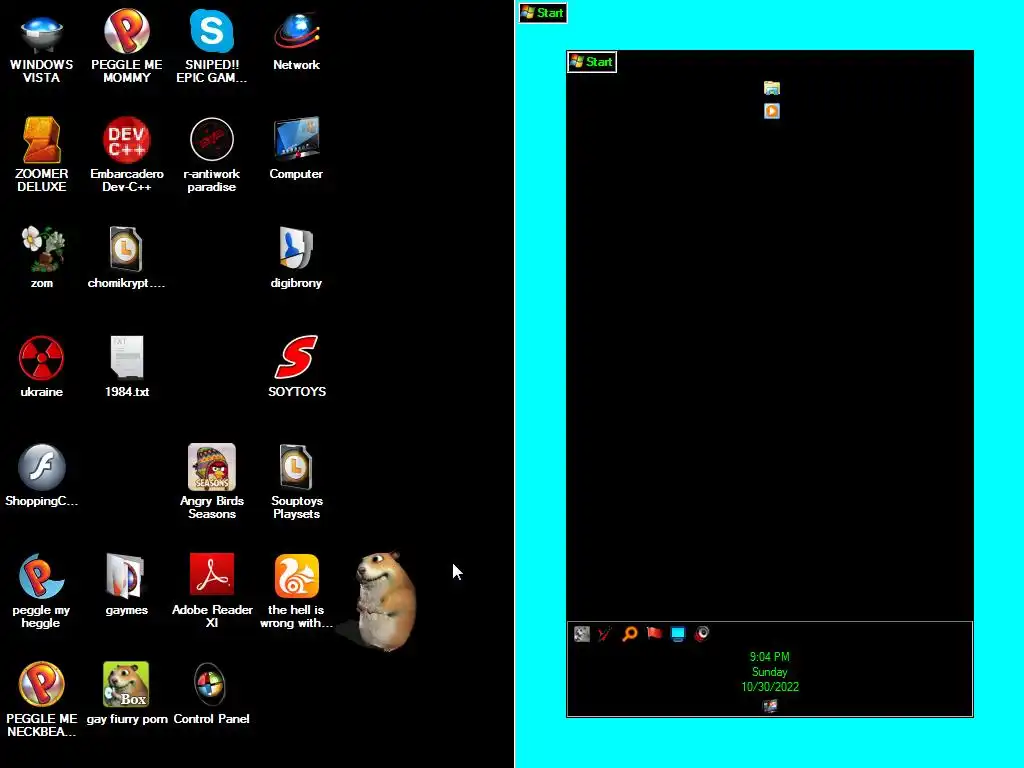1024x768 pixels.
Task: Select the r-antiwork paradise icon
Action: coord(212,155)
